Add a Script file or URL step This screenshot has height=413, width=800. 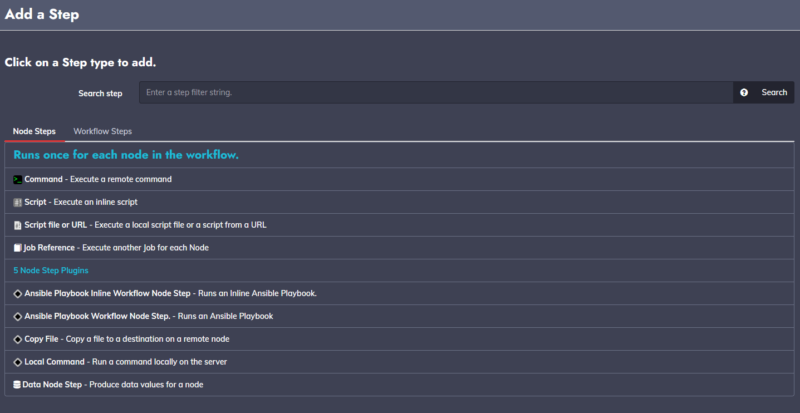click(399, 225)
